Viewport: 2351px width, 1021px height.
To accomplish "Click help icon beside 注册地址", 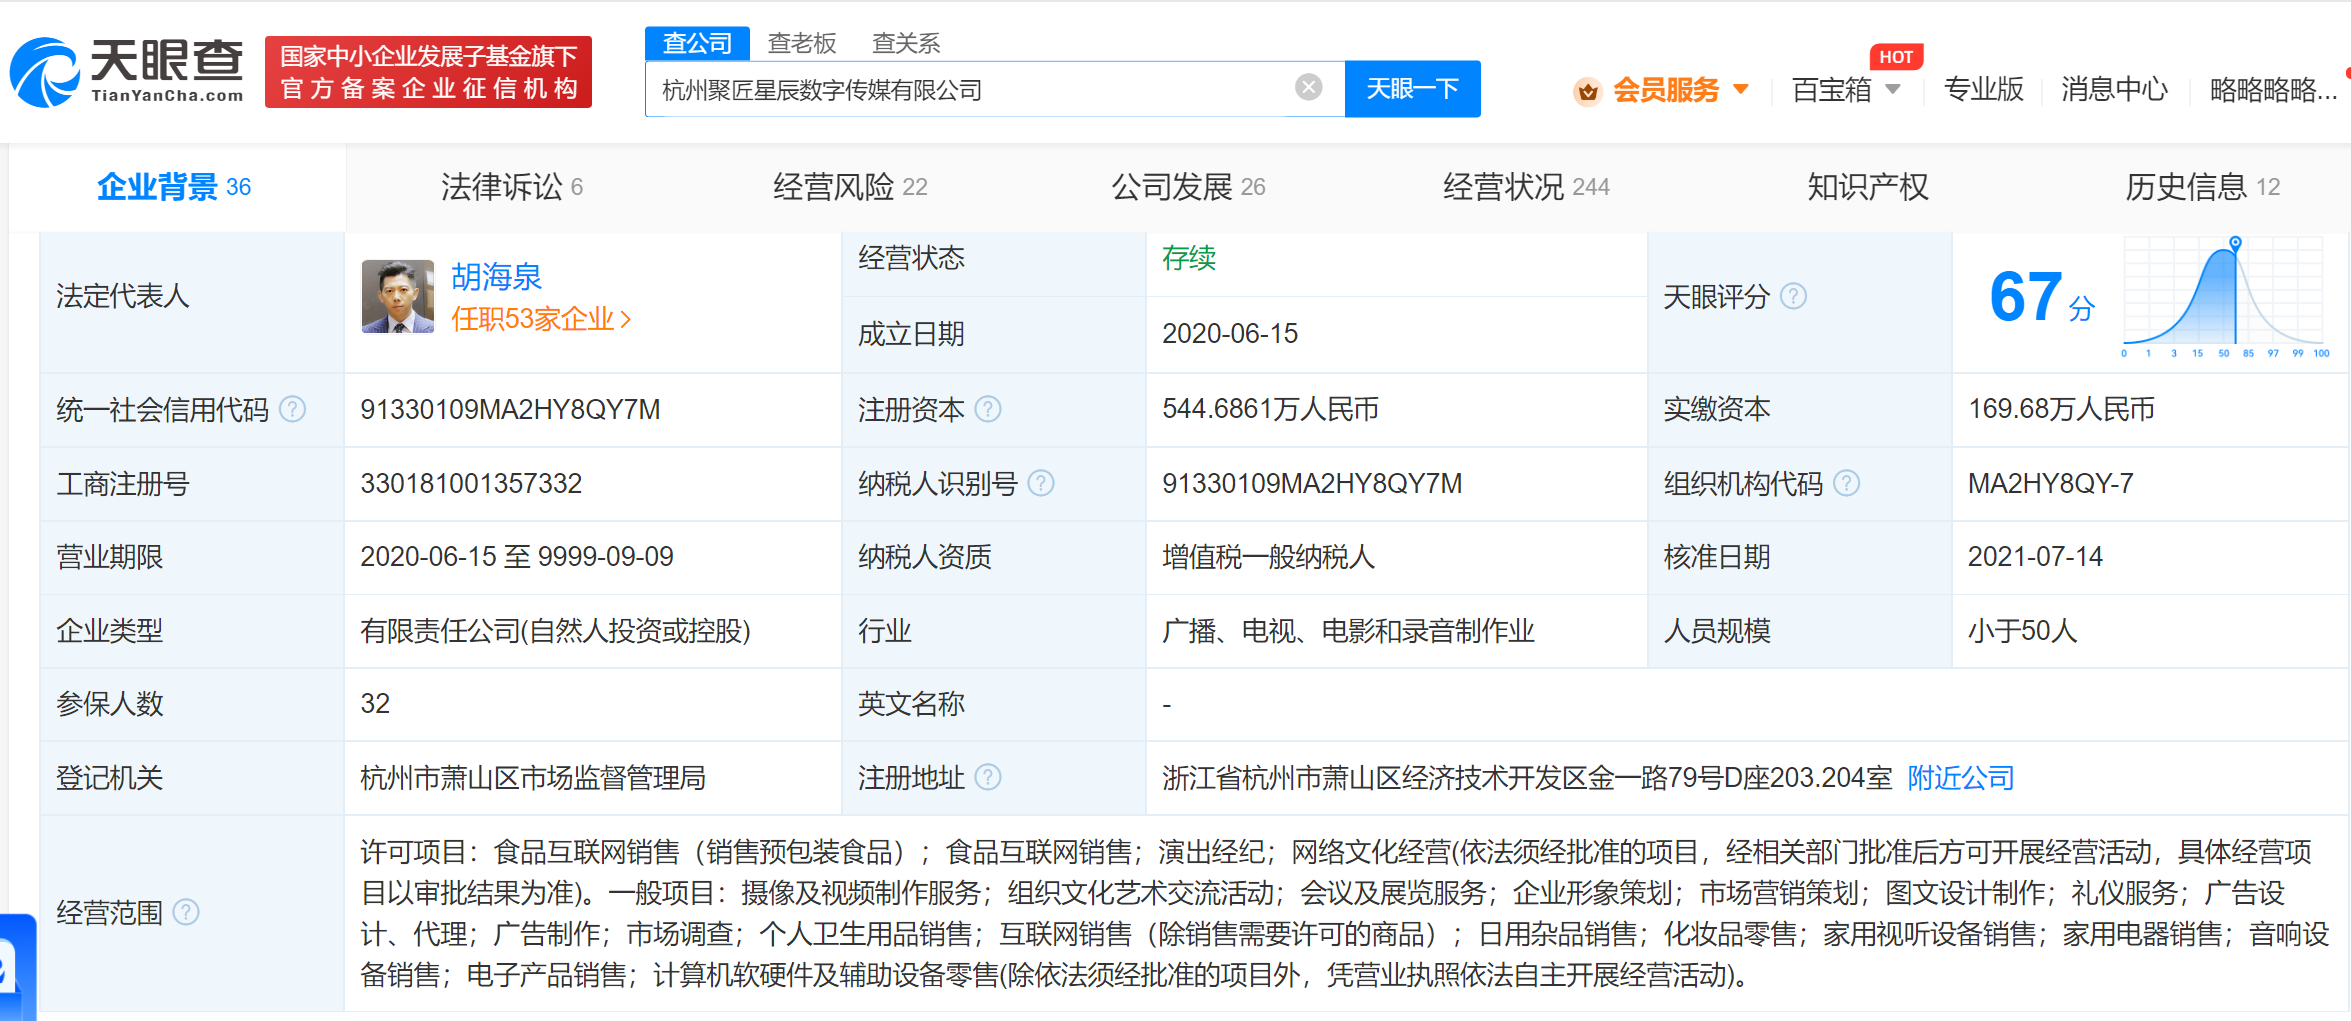I will coord(988,777).
